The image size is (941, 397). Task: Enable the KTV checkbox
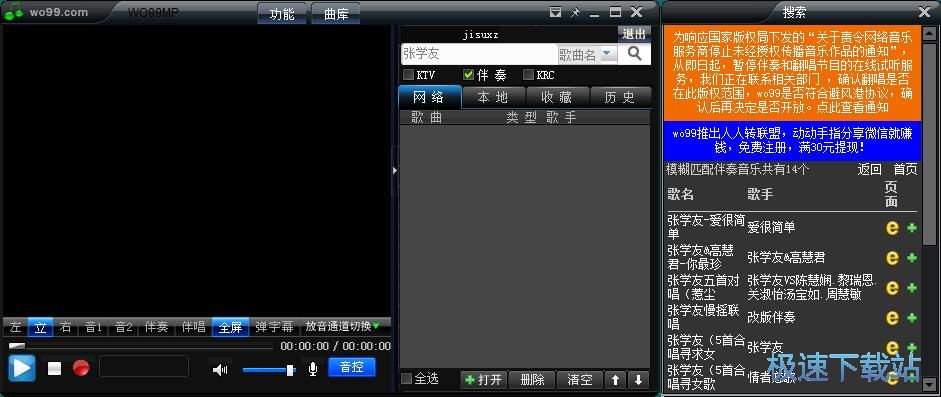(408, 75)
